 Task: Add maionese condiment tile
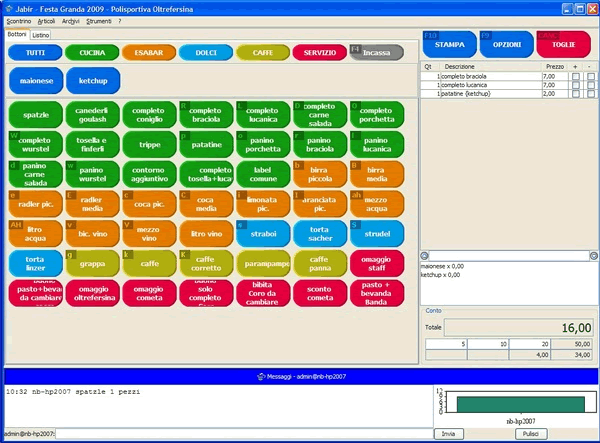click(x=34, y=79)
